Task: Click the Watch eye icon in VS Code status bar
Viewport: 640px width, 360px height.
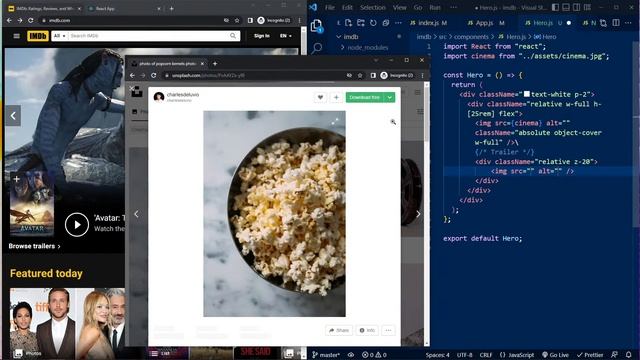Action: pos(351,355)
